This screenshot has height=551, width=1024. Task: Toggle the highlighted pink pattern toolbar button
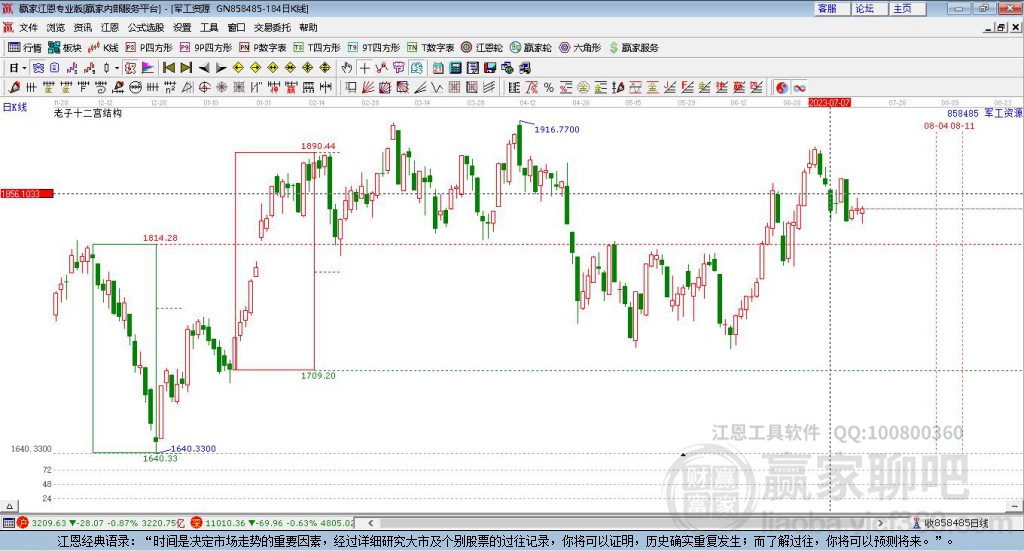click(131, 68)
